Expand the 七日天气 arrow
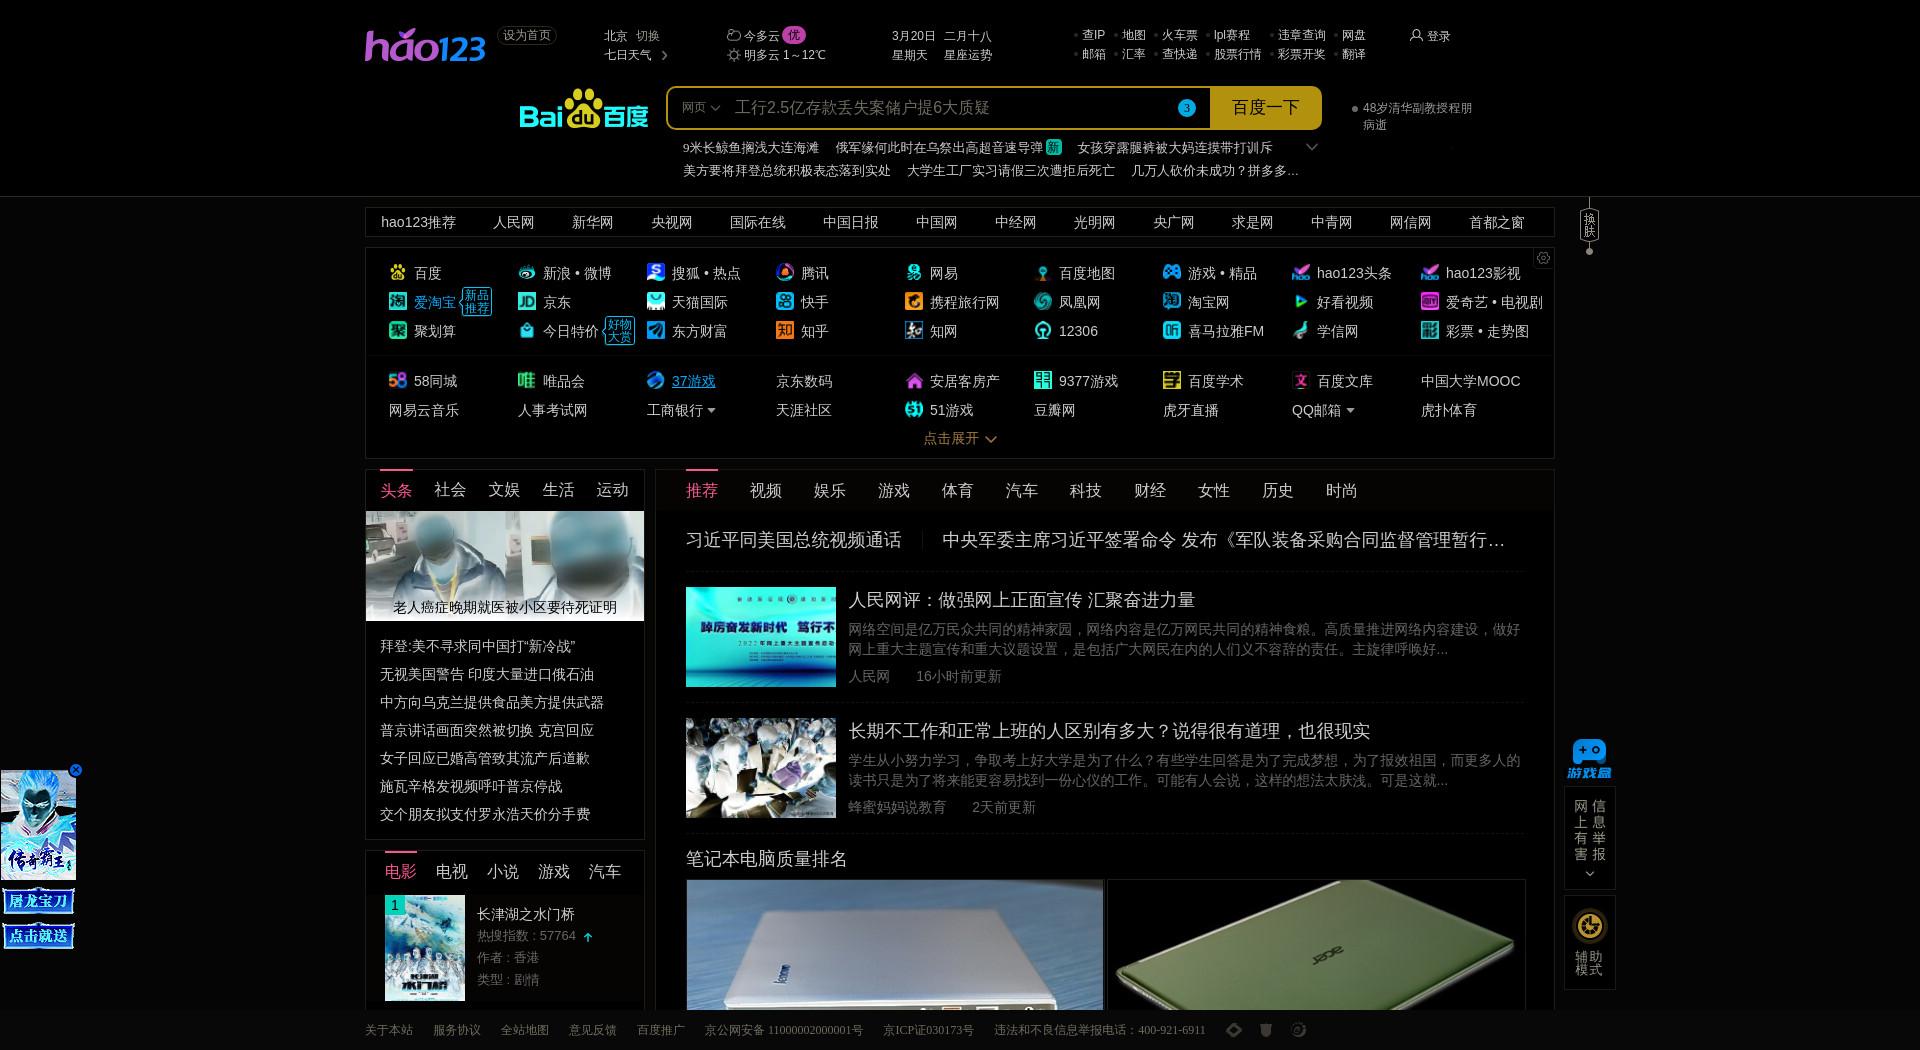Image resolution: width=1920 pixels, height=1050 pixels. tap(664, 55)
